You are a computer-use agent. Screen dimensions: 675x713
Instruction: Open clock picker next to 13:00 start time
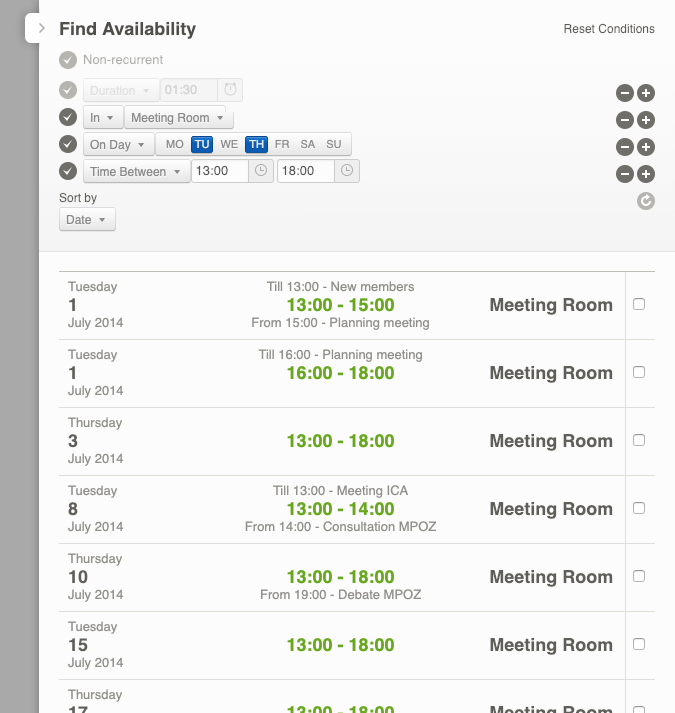261,171
